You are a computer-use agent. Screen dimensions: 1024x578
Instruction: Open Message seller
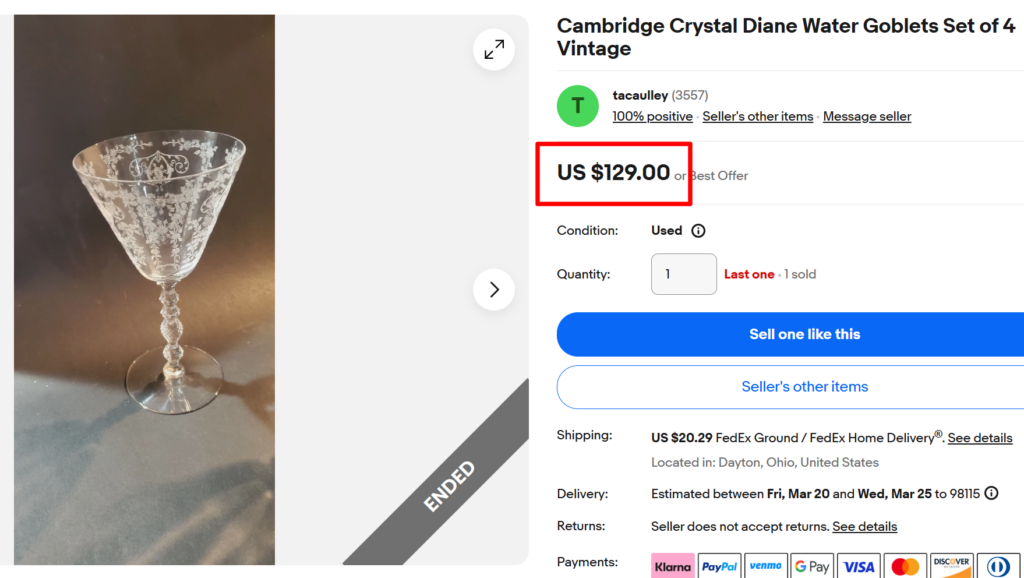click(x=866, y=116)
